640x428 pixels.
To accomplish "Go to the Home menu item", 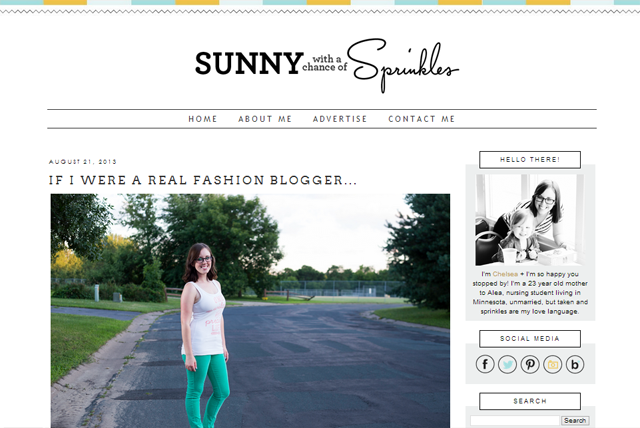I will tap(202, 119).
